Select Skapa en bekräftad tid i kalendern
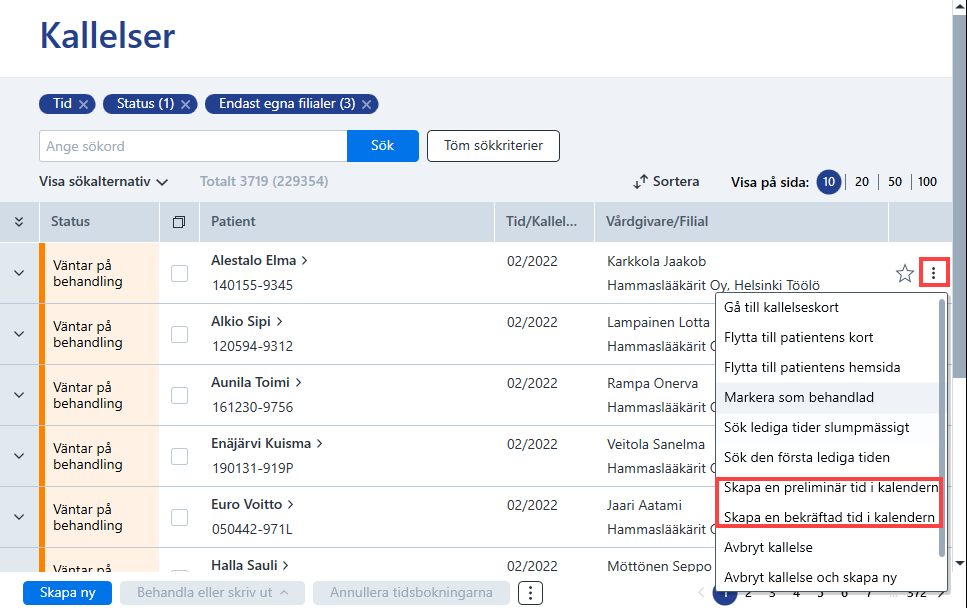 pos(829,517)
